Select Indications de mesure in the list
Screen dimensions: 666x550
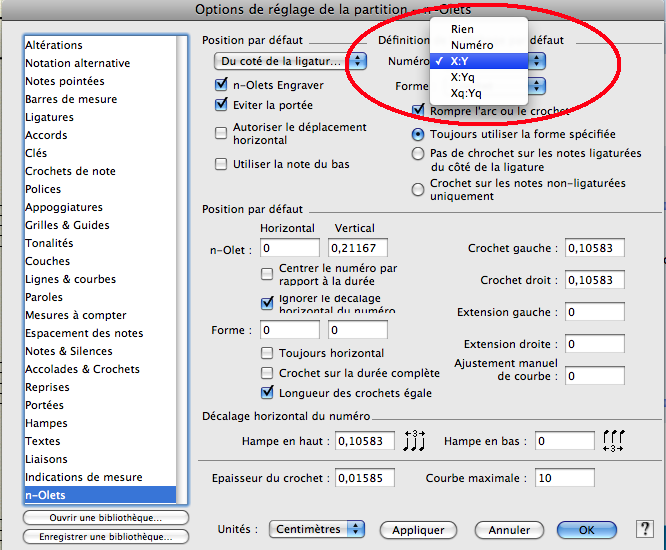click(84, 477)
